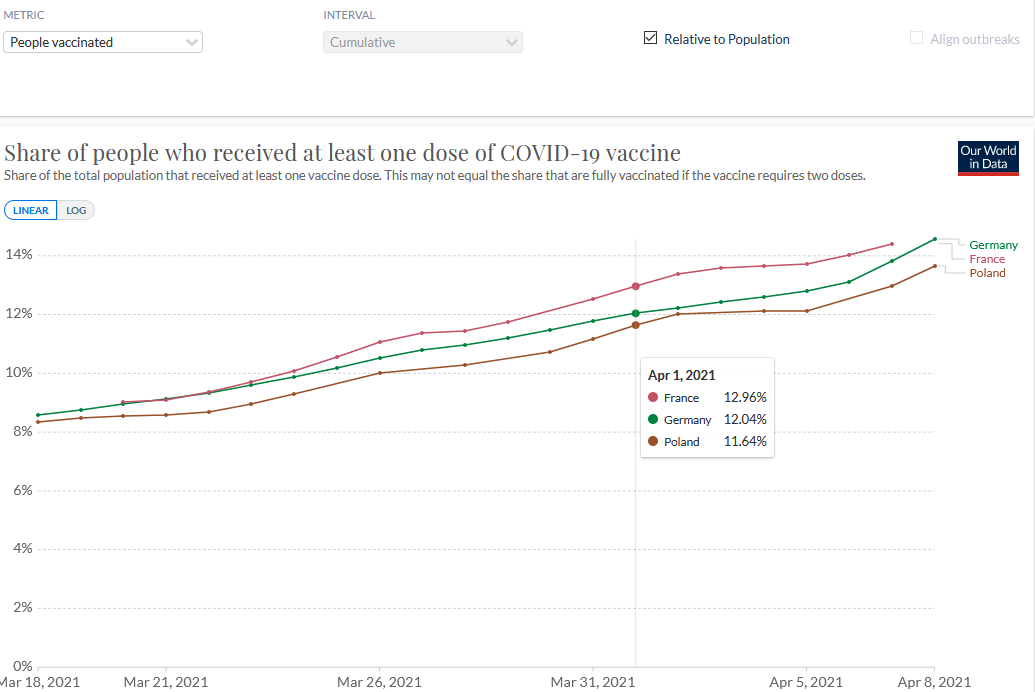1035x692 pixels.
Task: Click France data point on Apr 1
Action: pyautogui.click(x=636, y=287)
